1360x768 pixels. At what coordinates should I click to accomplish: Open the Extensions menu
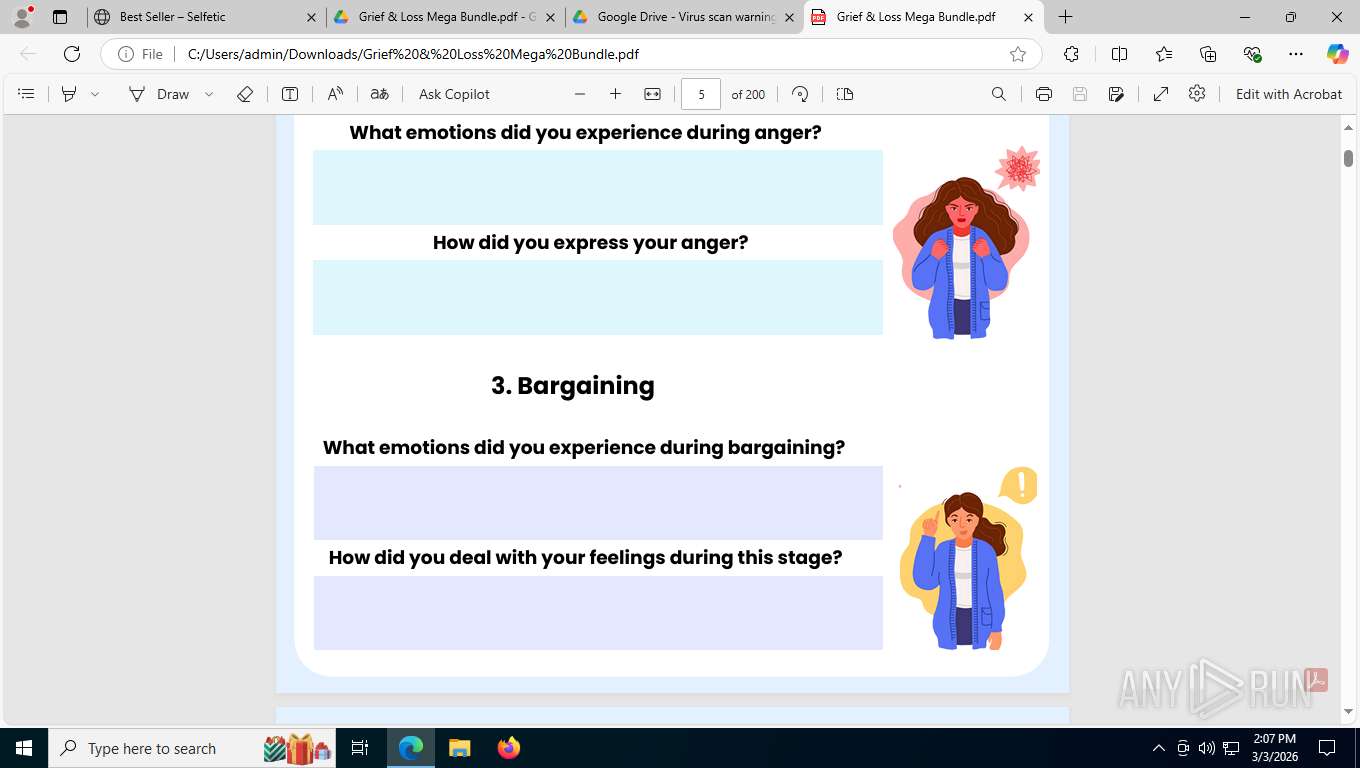pos(1071,54)
